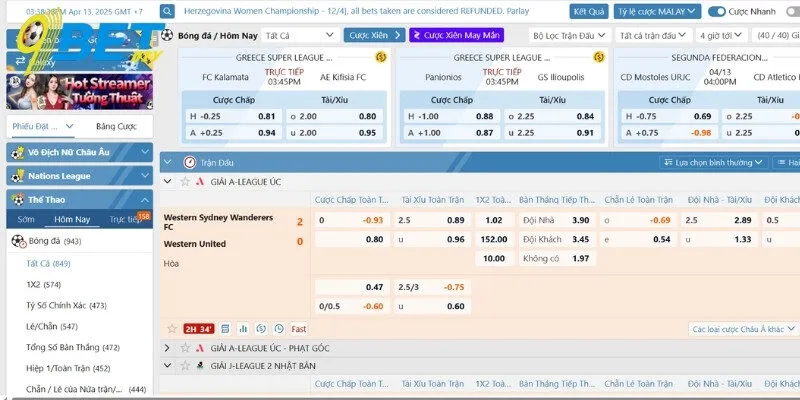Click the search magnifier icon

(x=167, y=11)
